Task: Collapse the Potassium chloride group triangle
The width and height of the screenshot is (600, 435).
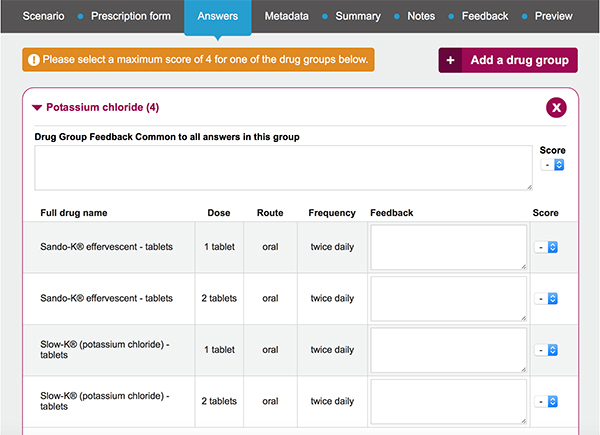Action: (37, 108)
